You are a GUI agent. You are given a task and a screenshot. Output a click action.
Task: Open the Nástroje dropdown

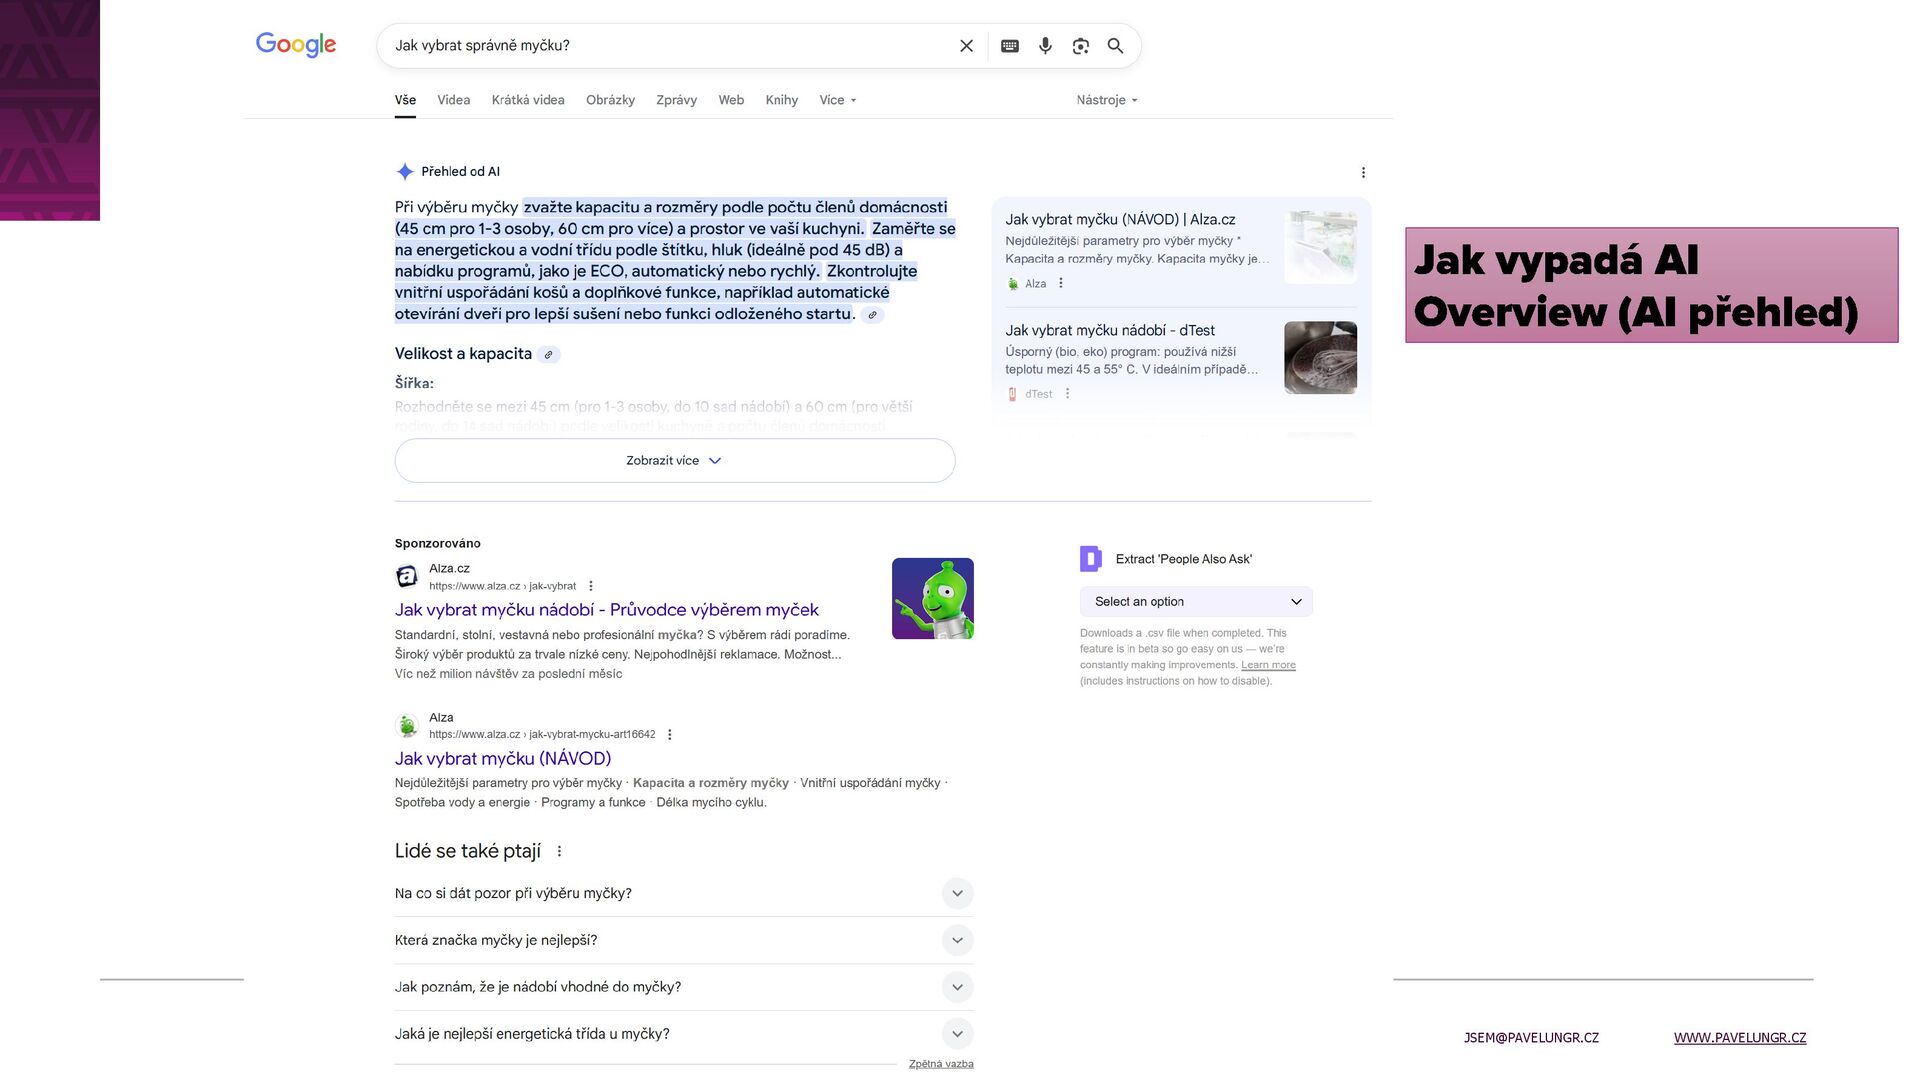(1107, 100)
